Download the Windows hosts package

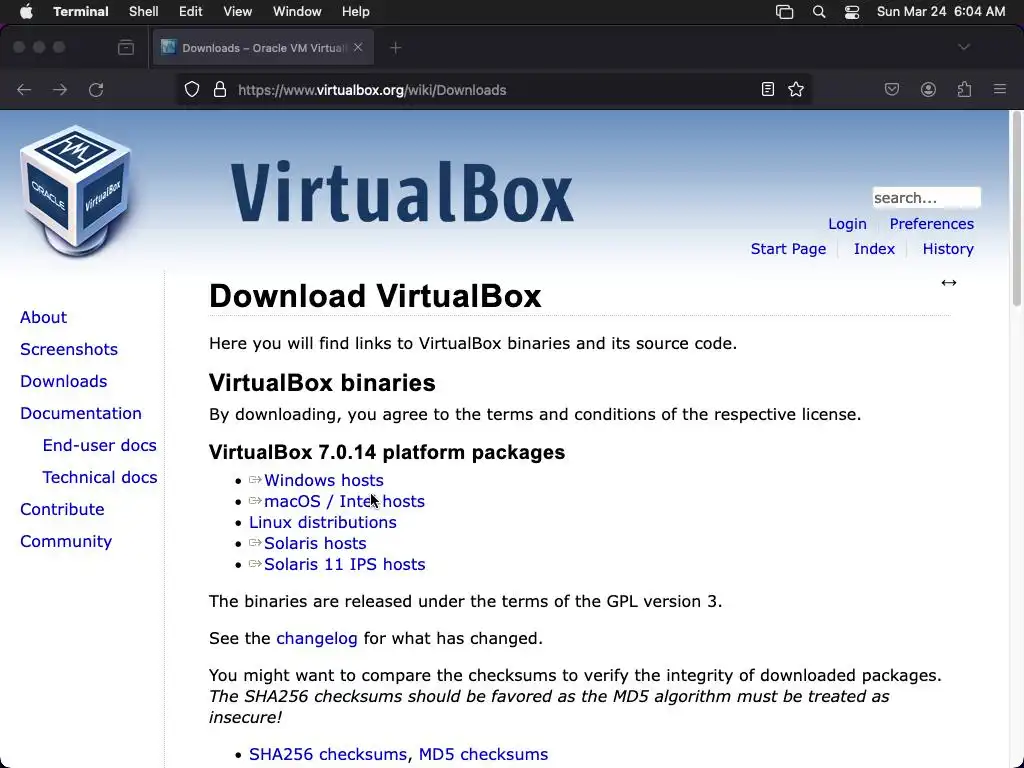323,481
